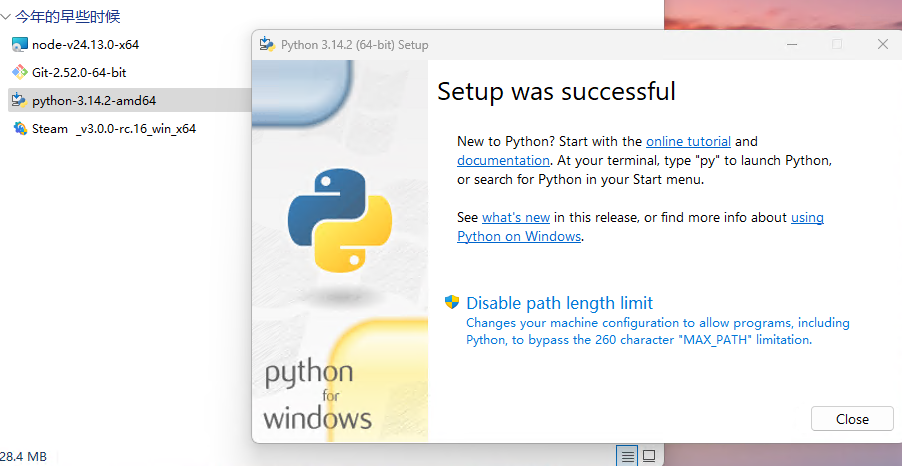Viewport: 902px width, 466px height.
Task: Click the Steam _v3.0.0-rc.16_win_x64 file icon
Action: pos(20,128)
